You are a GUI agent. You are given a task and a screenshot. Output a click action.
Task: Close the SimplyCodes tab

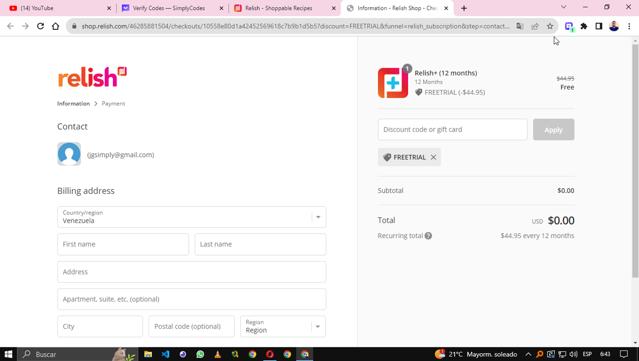click(222, 8)
